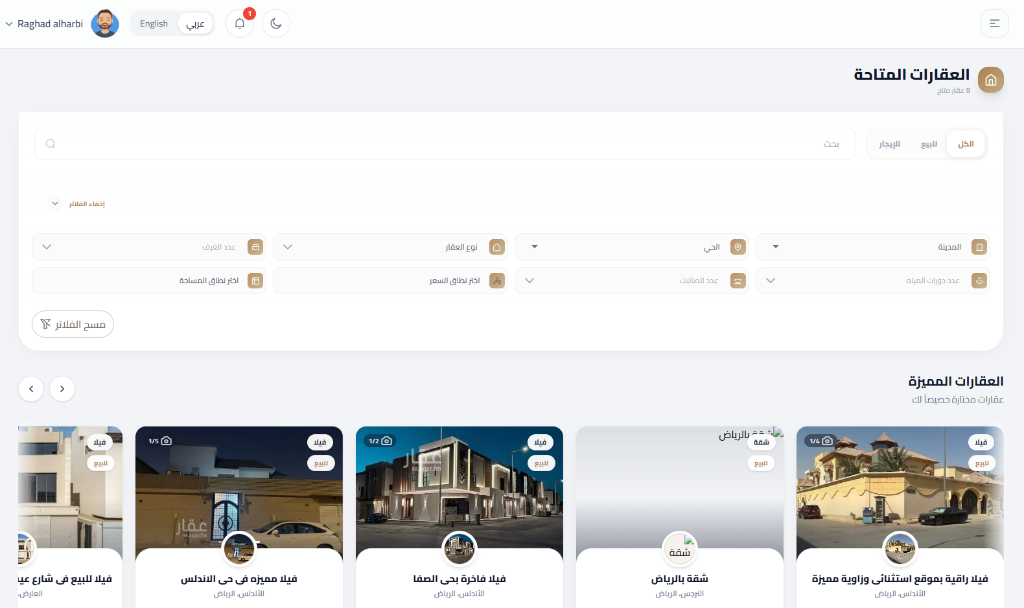Click the 8 عقار متاح count text
Viewport: 1024px width, 608px height.
pyautogui.click(x=953, y=91)
